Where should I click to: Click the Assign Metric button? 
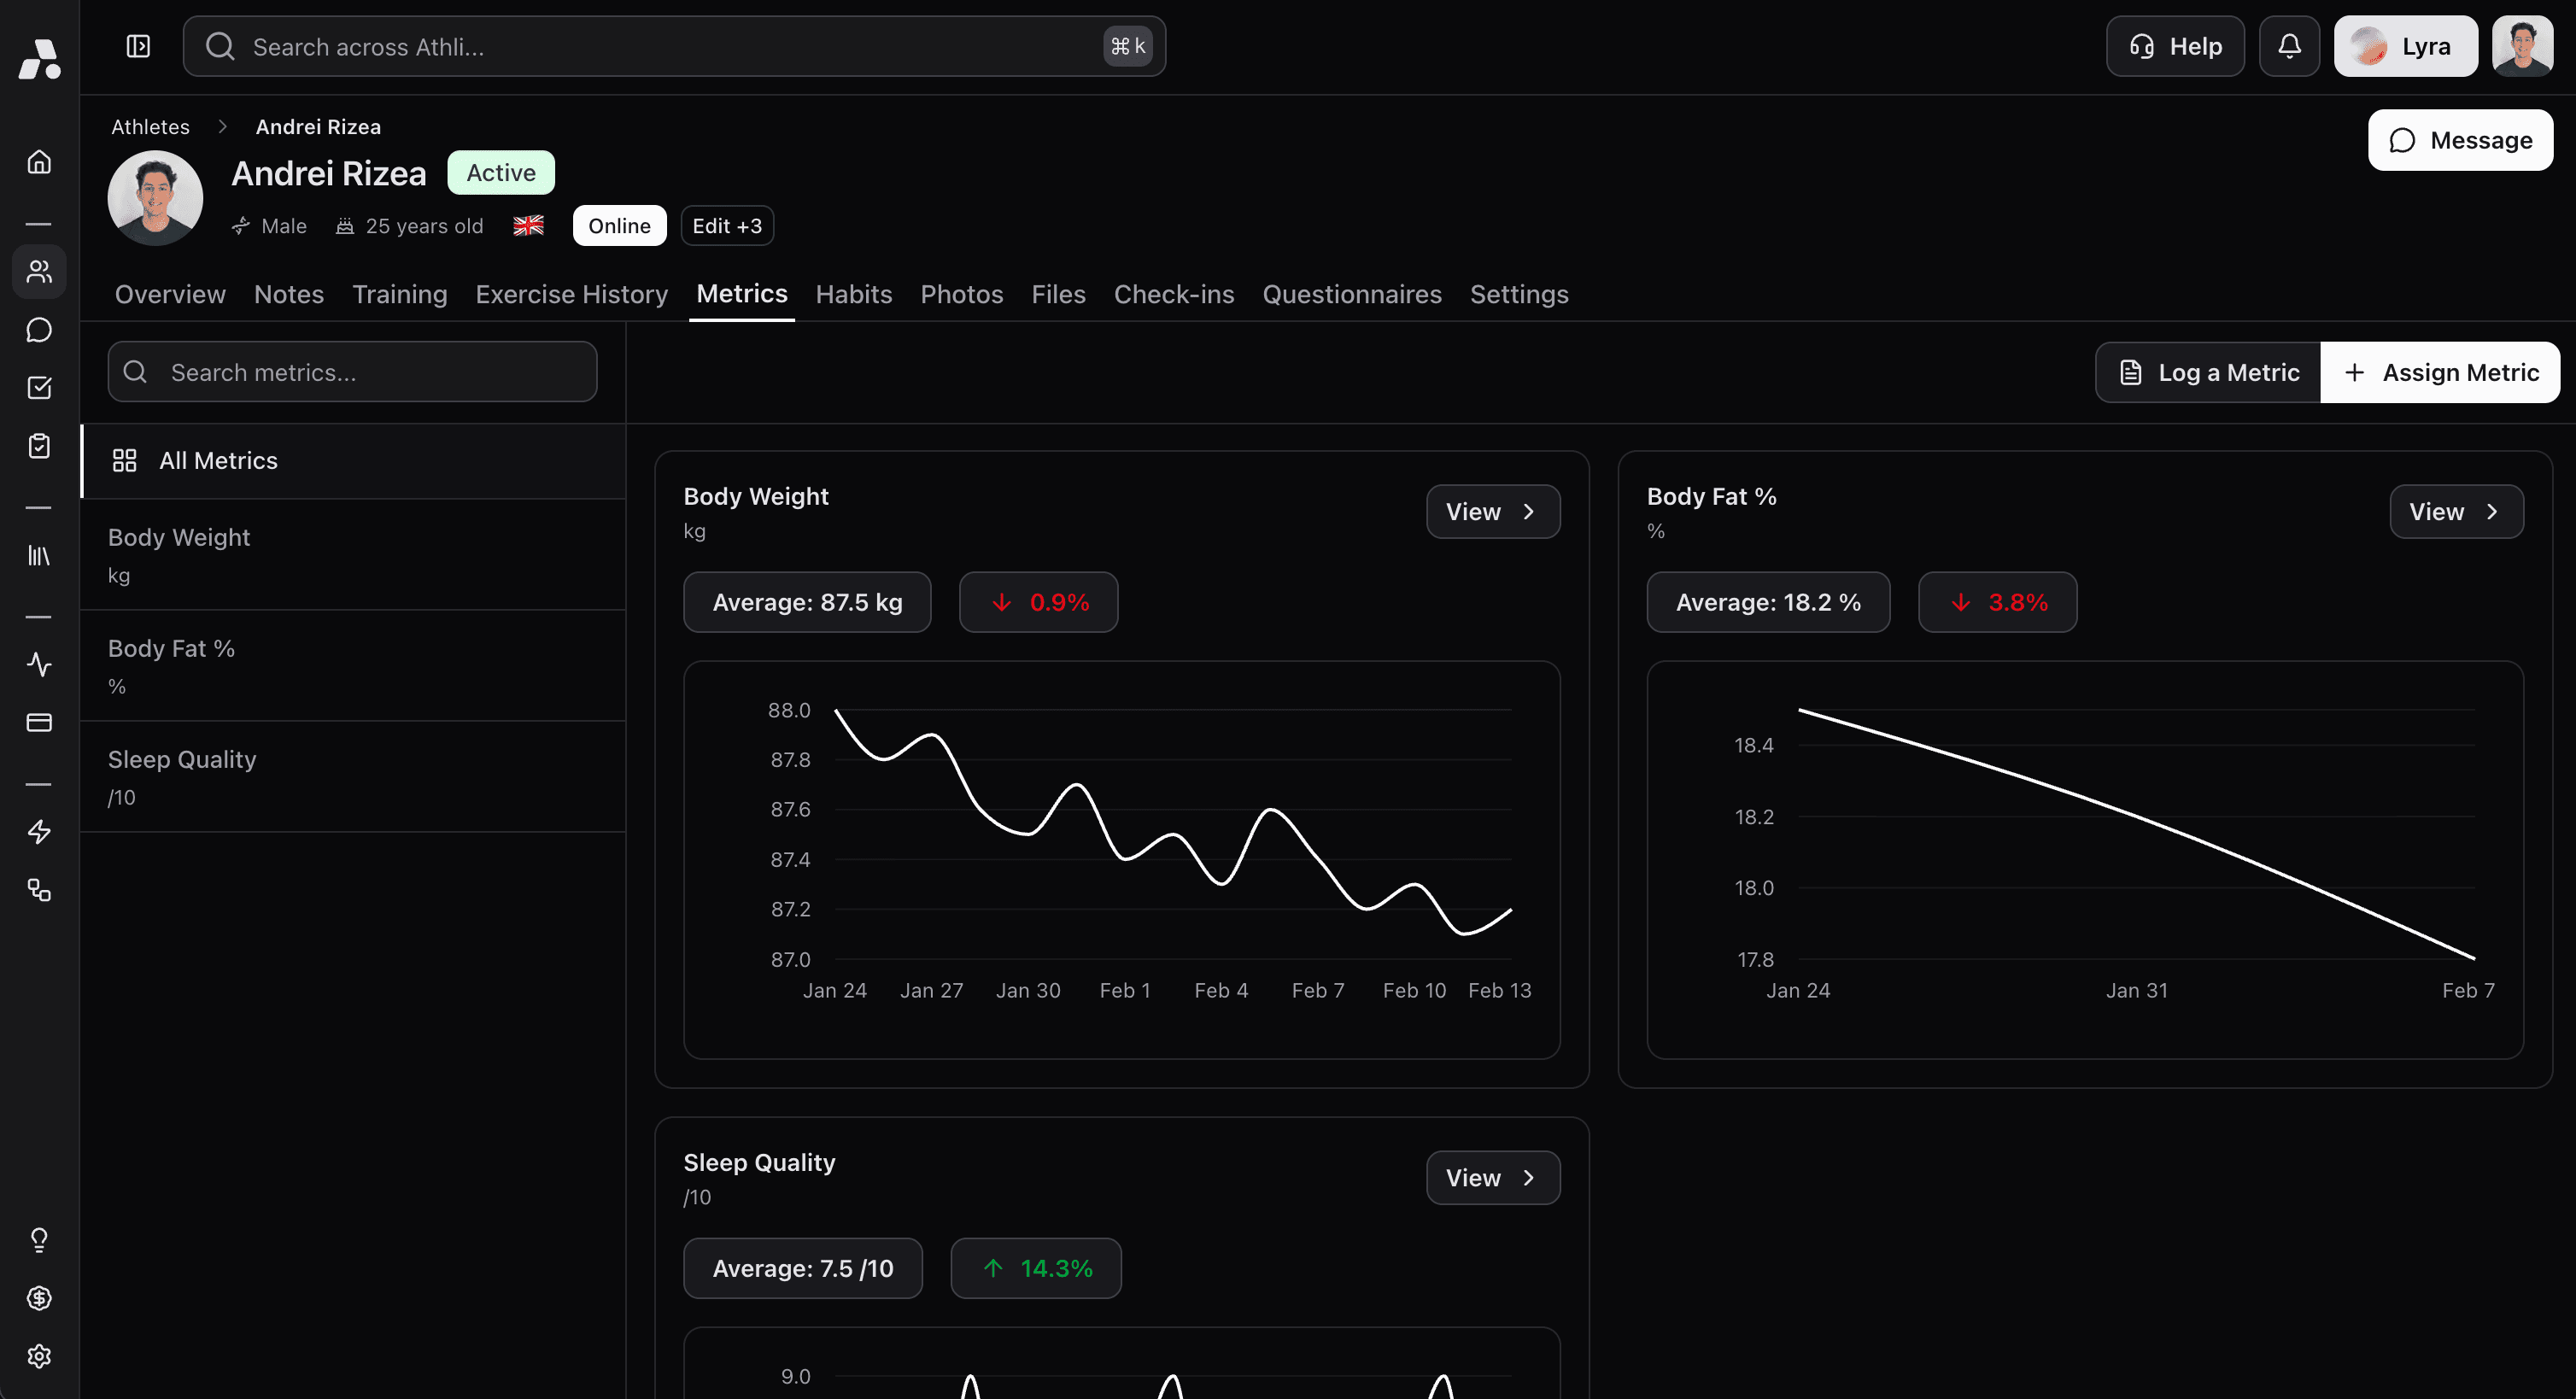tap(2440, 371)
